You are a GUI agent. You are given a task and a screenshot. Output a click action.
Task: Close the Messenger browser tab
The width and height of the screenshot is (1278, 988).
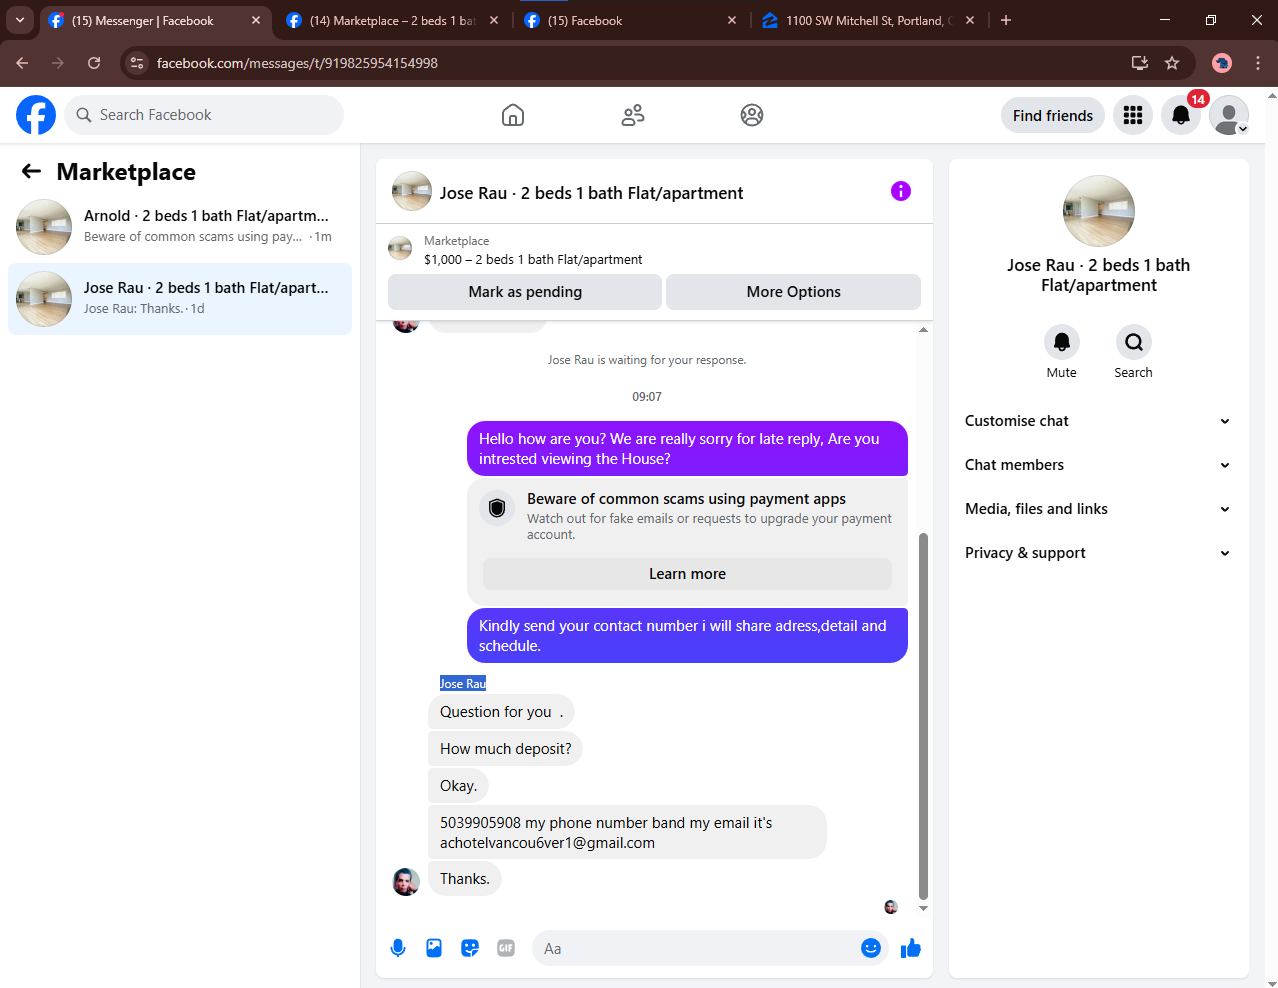(256, 20)
